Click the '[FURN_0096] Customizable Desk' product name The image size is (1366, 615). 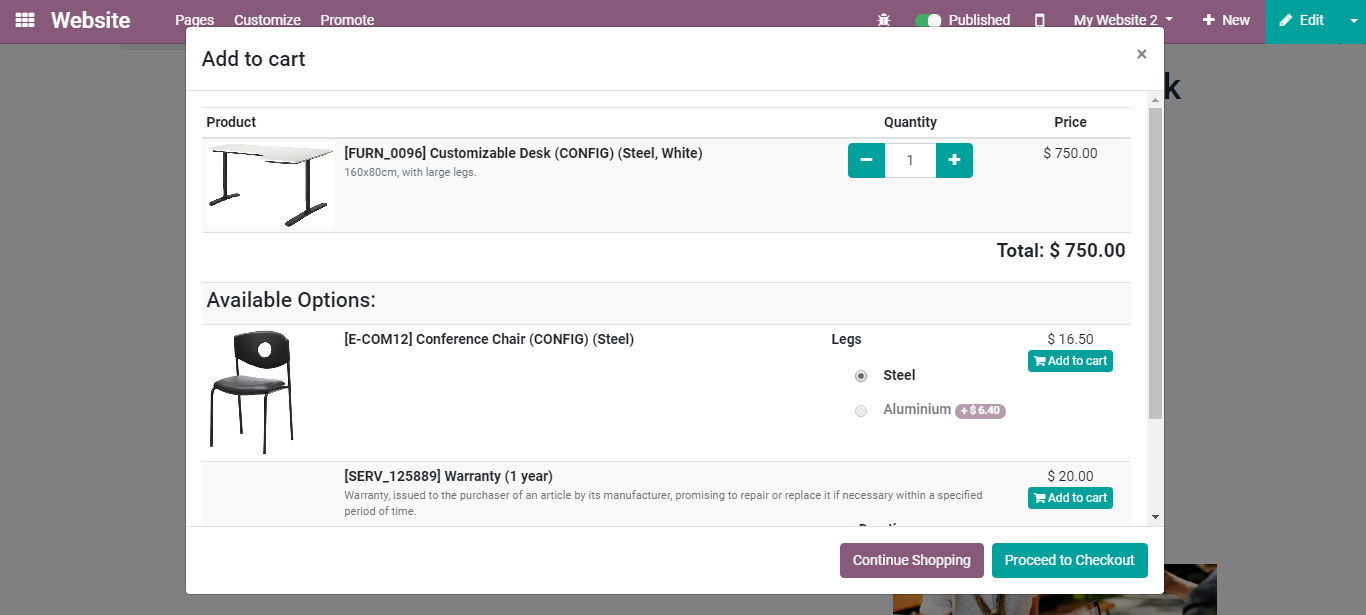tap(523, 153)
